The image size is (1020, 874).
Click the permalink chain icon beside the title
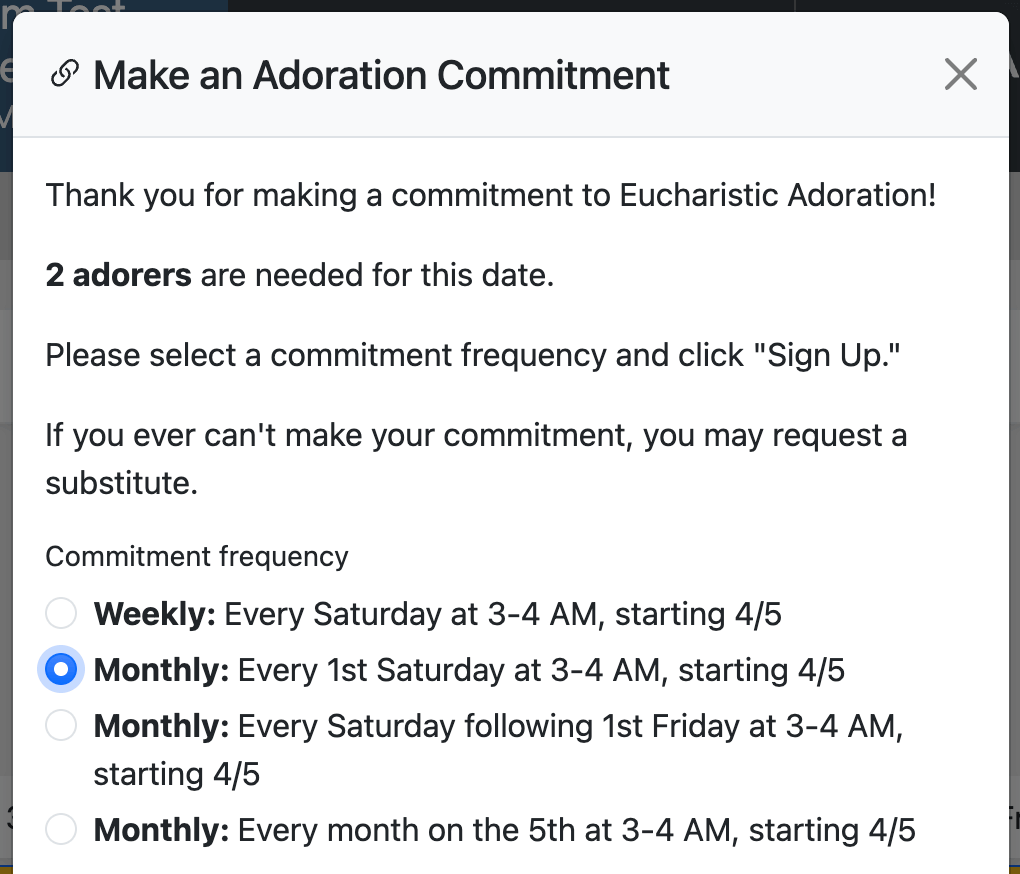[x=64, y=74]
